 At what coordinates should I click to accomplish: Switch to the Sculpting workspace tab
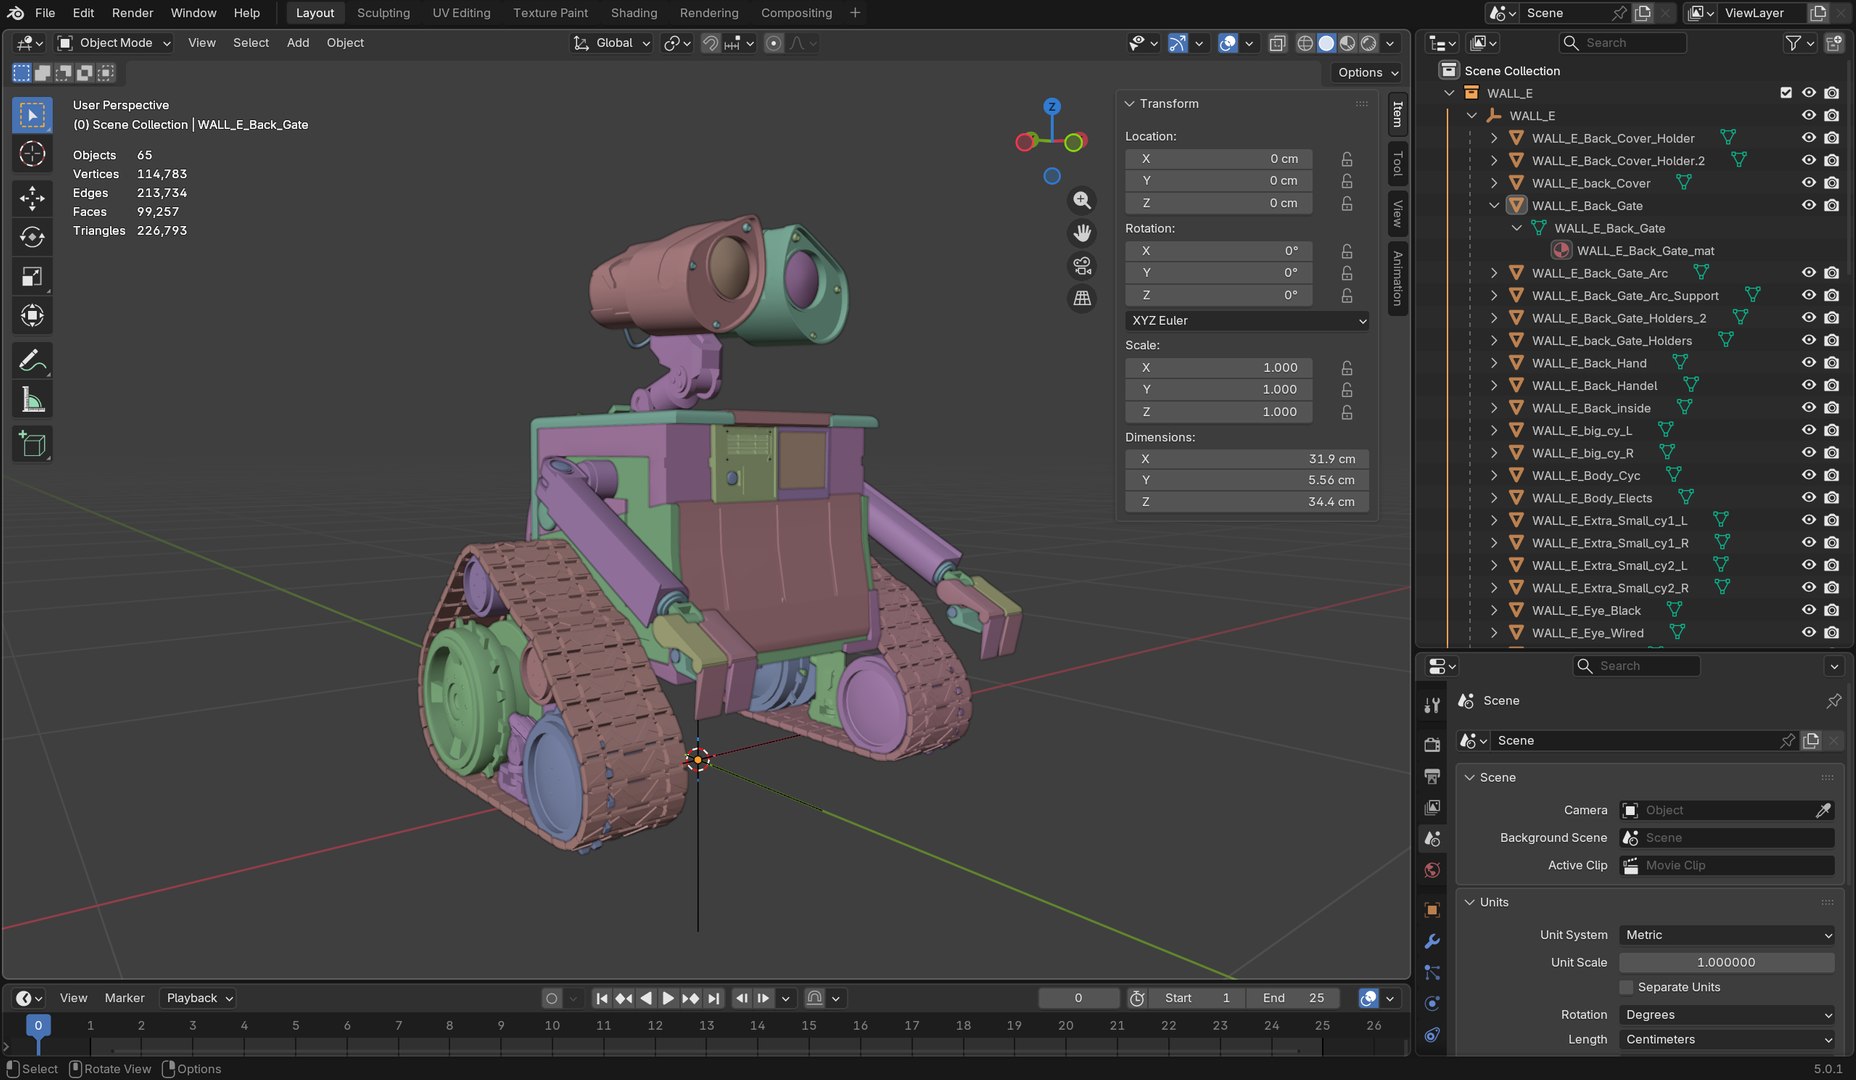pos(383,13)
